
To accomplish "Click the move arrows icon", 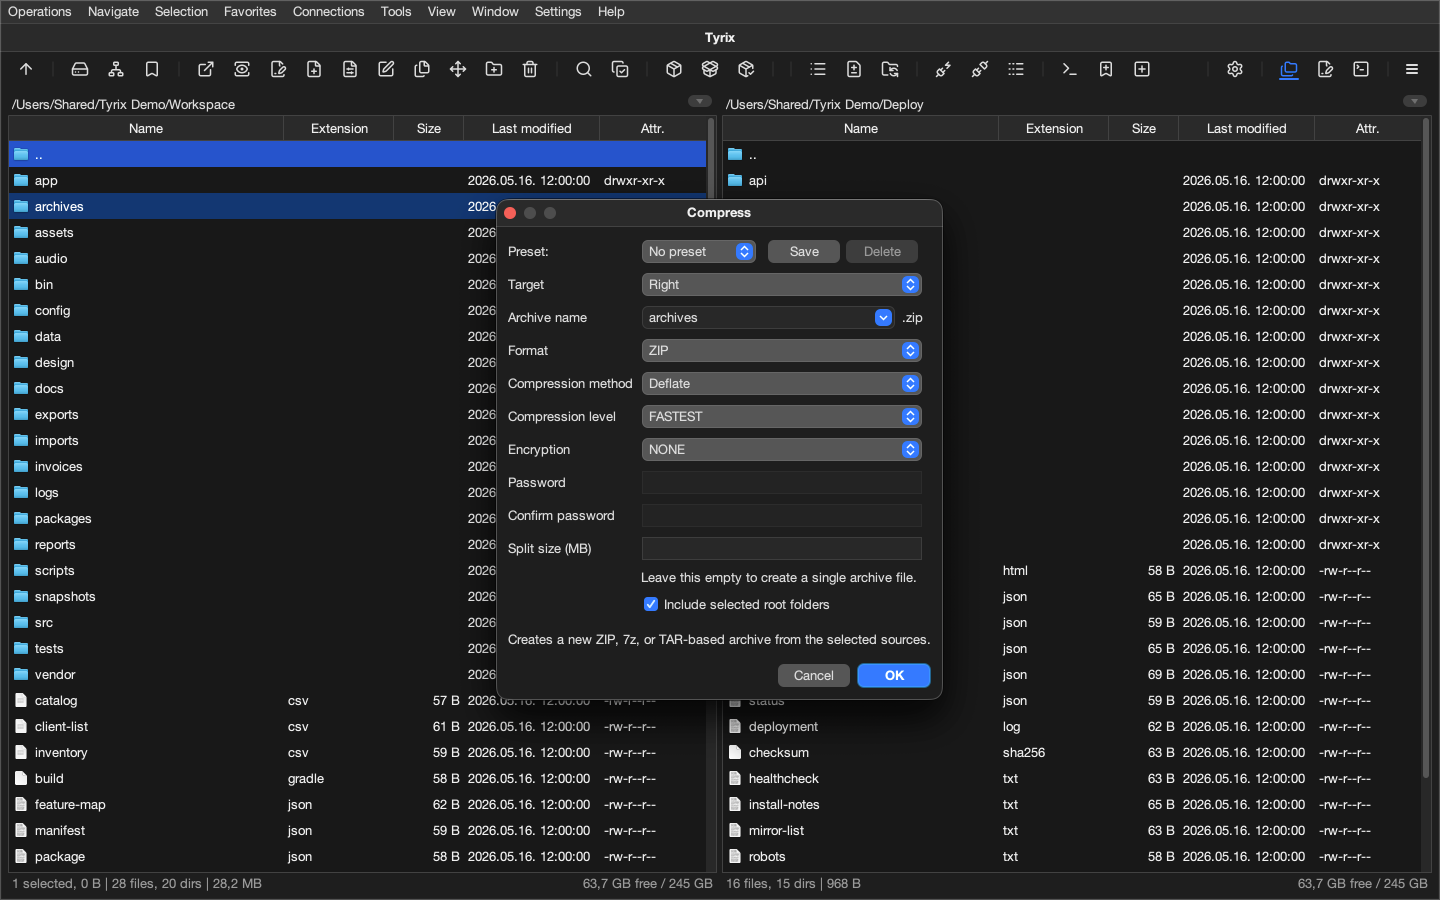I will tap(458, 69).
